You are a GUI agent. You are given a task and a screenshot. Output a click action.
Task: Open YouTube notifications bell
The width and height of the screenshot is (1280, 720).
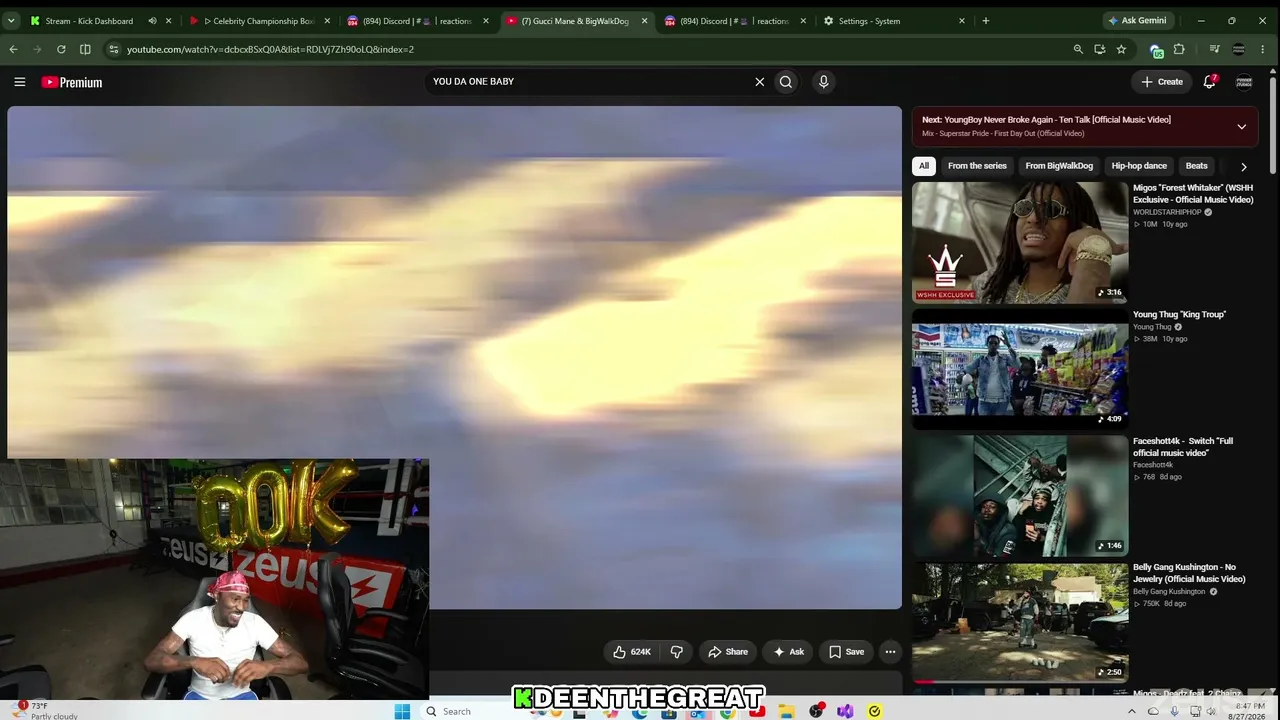tap(1209, 82)
